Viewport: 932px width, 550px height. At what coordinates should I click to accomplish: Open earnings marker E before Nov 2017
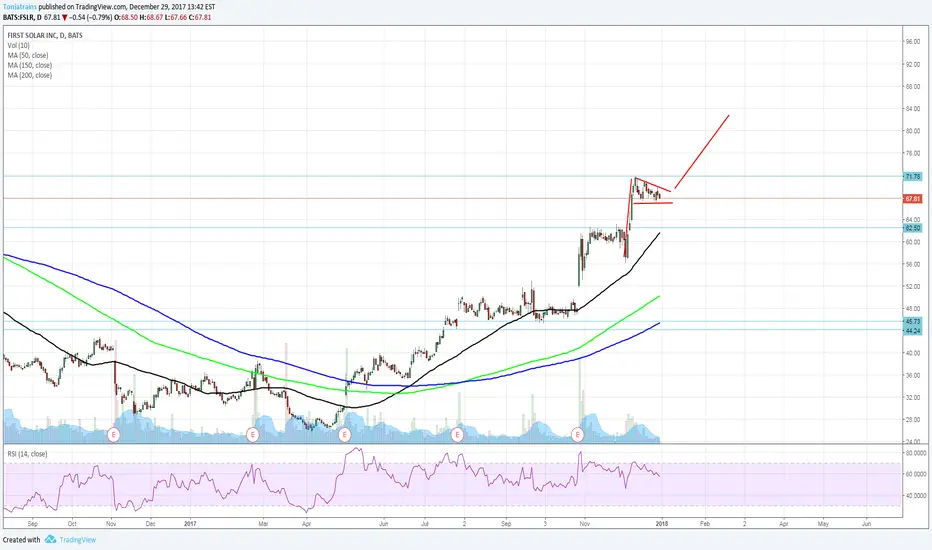(x=578, y=435)
